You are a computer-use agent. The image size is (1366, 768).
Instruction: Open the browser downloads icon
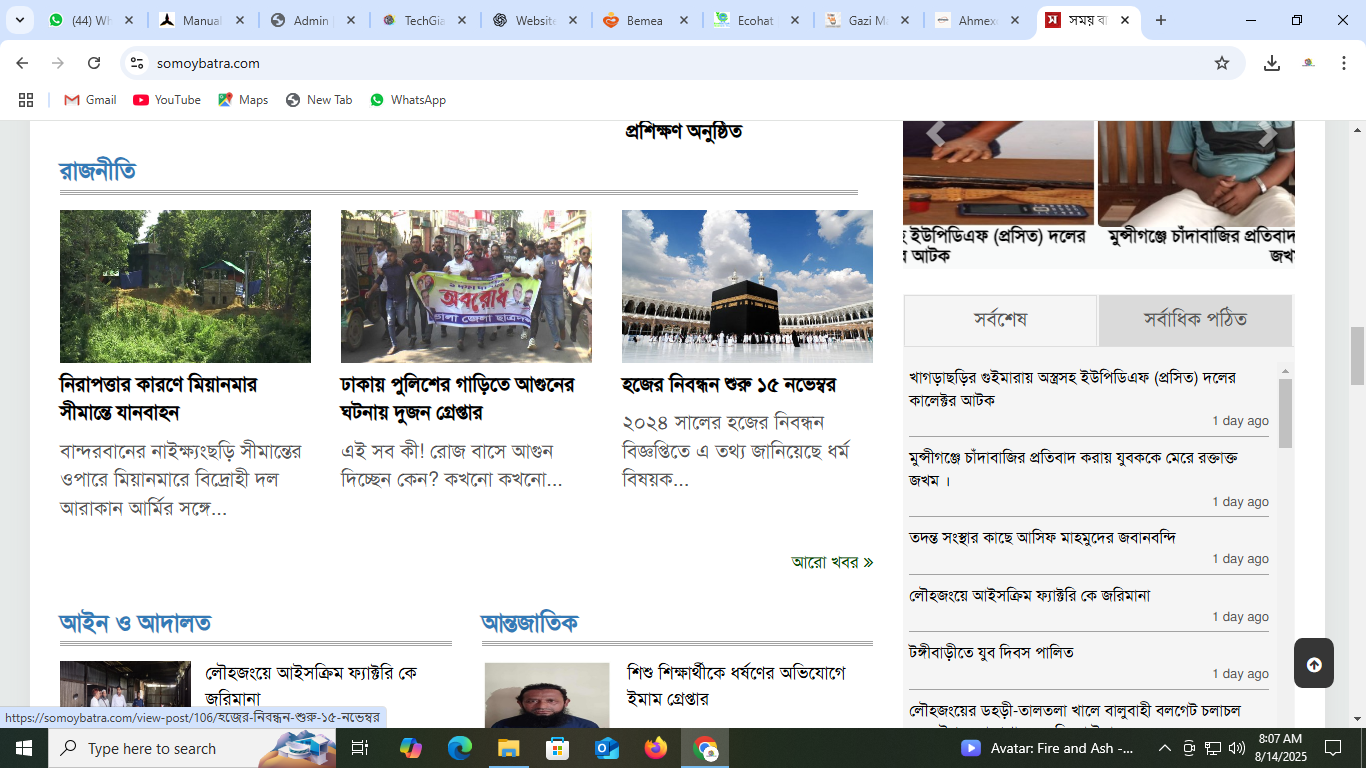[1271, 63]
